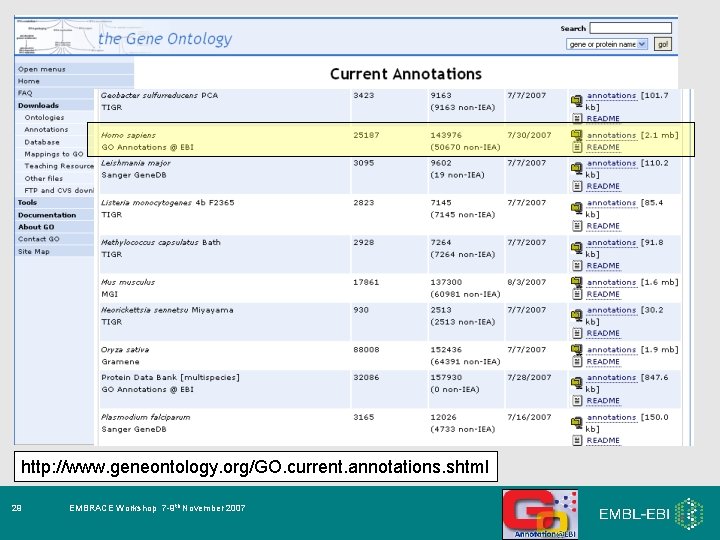This screenshot has width=720, height=540.
Task: Click the Homo sapiens README link
Action: point(603,147)
